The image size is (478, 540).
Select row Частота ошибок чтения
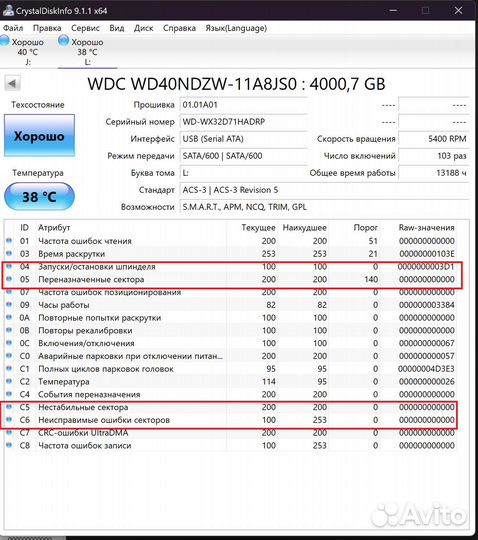pos(231,241)
